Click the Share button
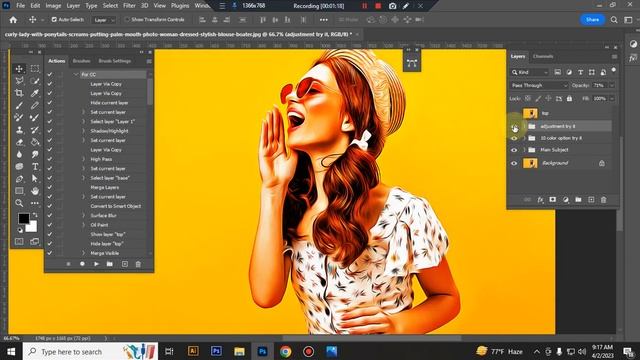This screenshot has height=360, width=640. click(592, 20)
